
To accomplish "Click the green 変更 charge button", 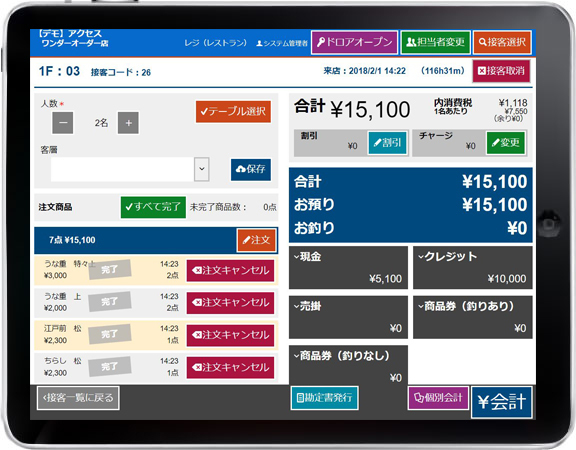I will point(506,143).
